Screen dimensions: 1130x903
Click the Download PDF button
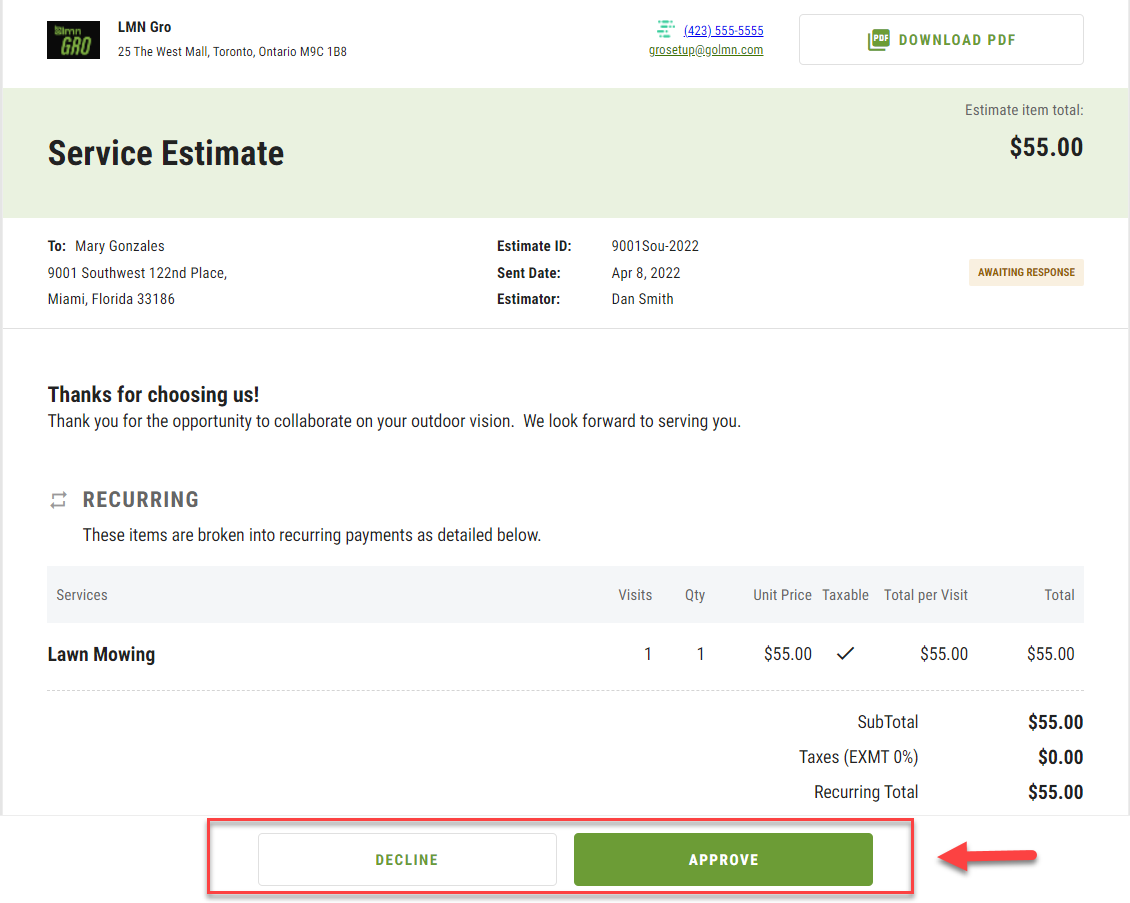[x=940, y=40]
